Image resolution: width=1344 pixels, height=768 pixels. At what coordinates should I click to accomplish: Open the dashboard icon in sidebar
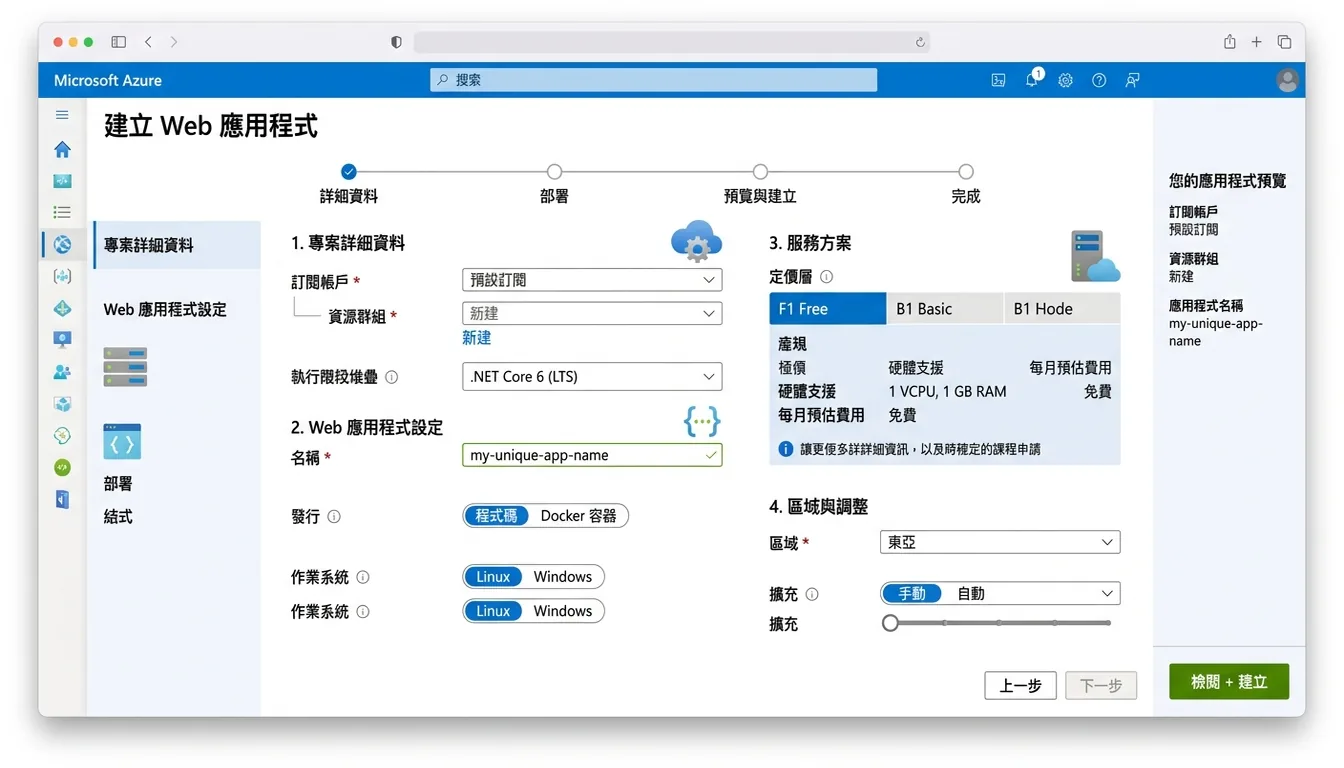[62, 181]
